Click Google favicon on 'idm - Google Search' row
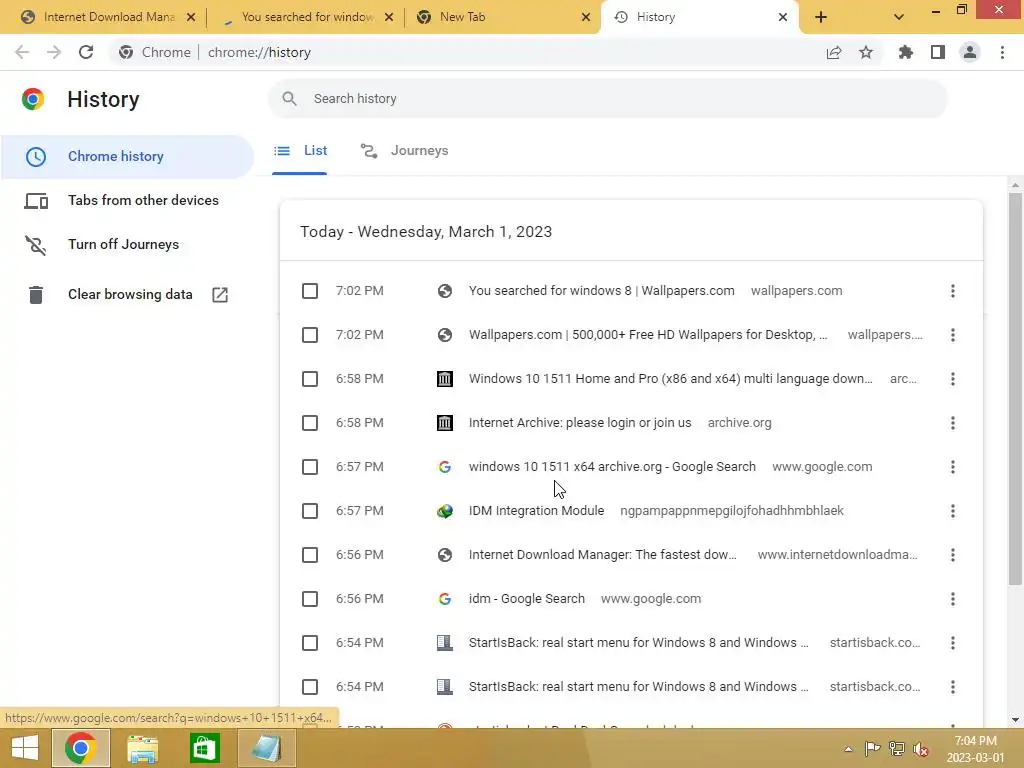This screenshot has height=768, width=1024. point(445,599)
